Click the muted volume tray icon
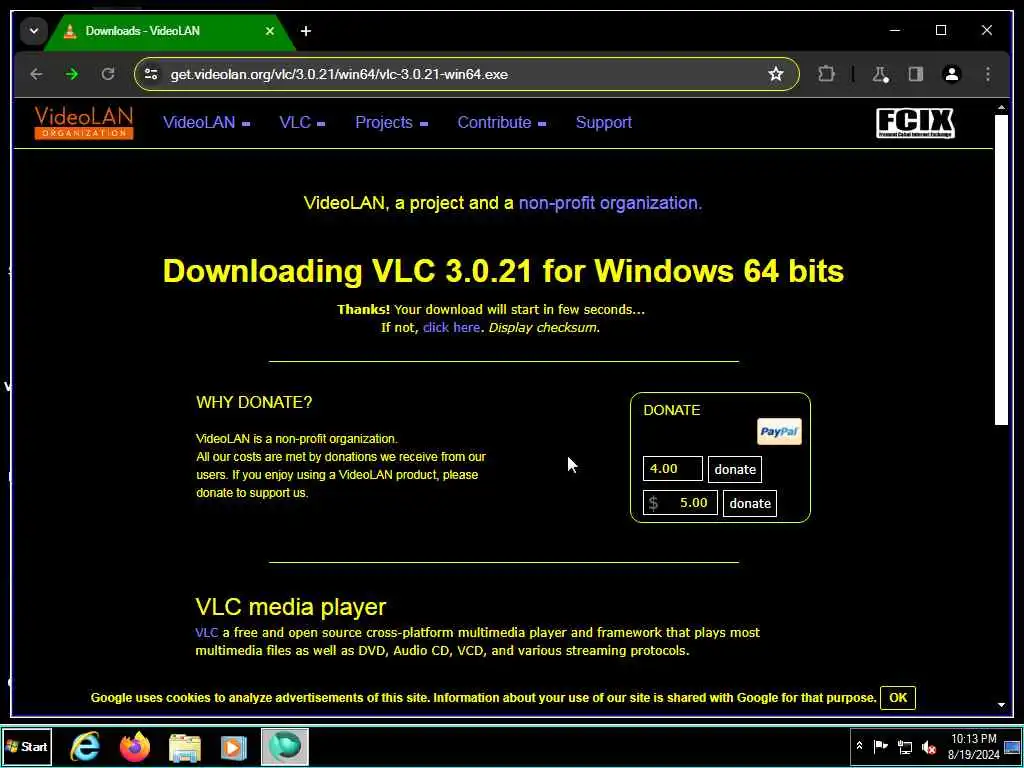1024x768 pixels. (x=928, y=746)
